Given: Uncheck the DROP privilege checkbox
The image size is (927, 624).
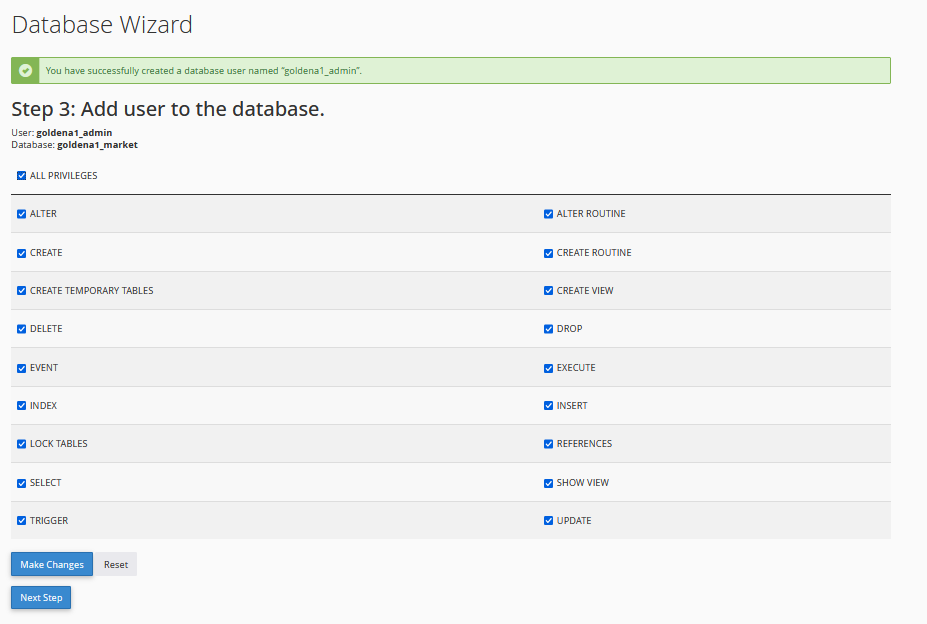Looking at the screenshot, I should [x=548, y=329].
